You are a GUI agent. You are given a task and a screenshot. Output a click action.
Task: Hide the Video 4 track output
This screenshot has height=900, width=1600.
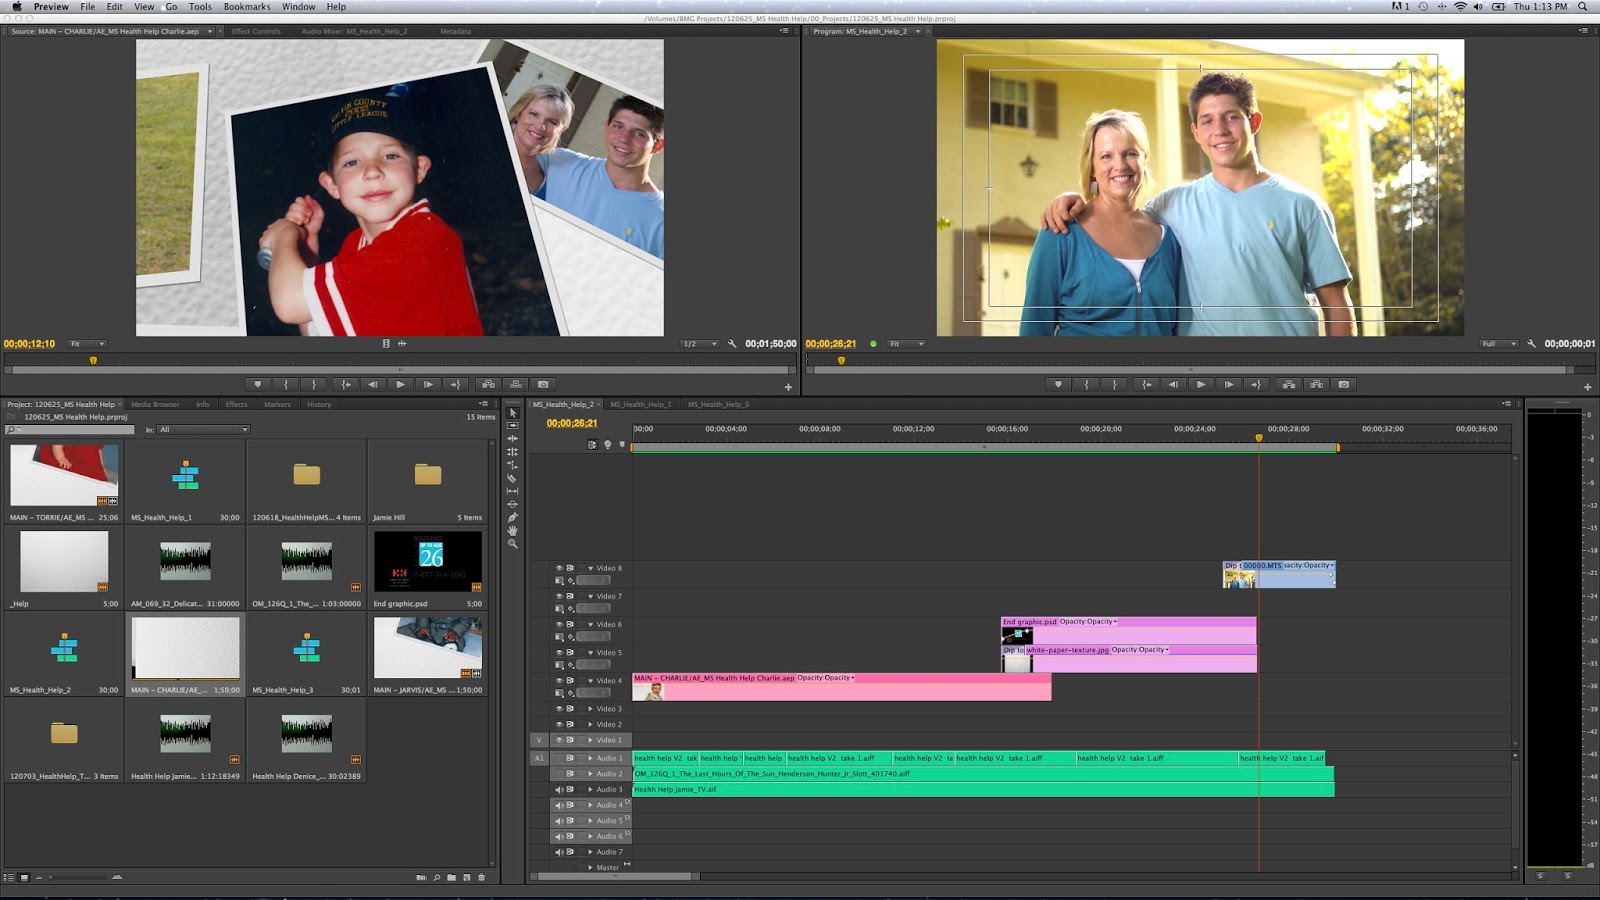coord(559,680)
